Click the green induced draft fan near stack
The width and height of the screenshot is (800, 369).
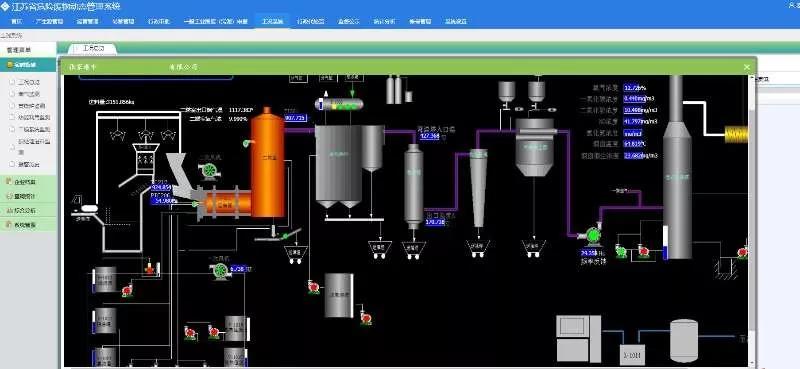pyautogui.click(x=592, y=235)
